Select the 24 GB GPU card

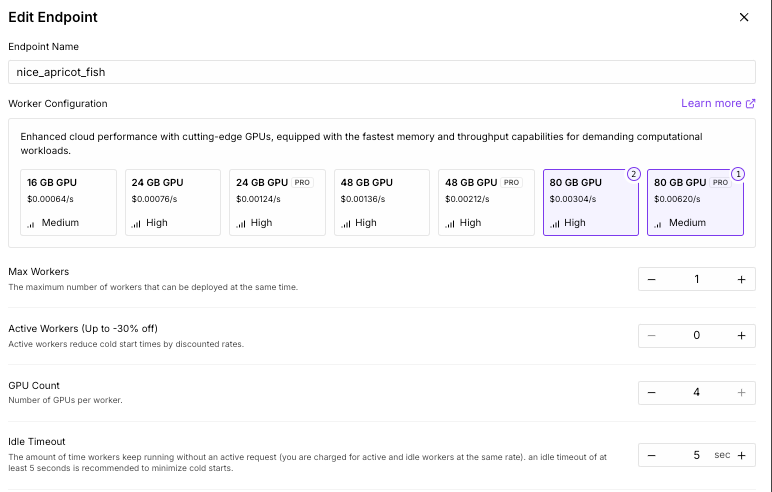pyautogui.click(x=174, y=202)
